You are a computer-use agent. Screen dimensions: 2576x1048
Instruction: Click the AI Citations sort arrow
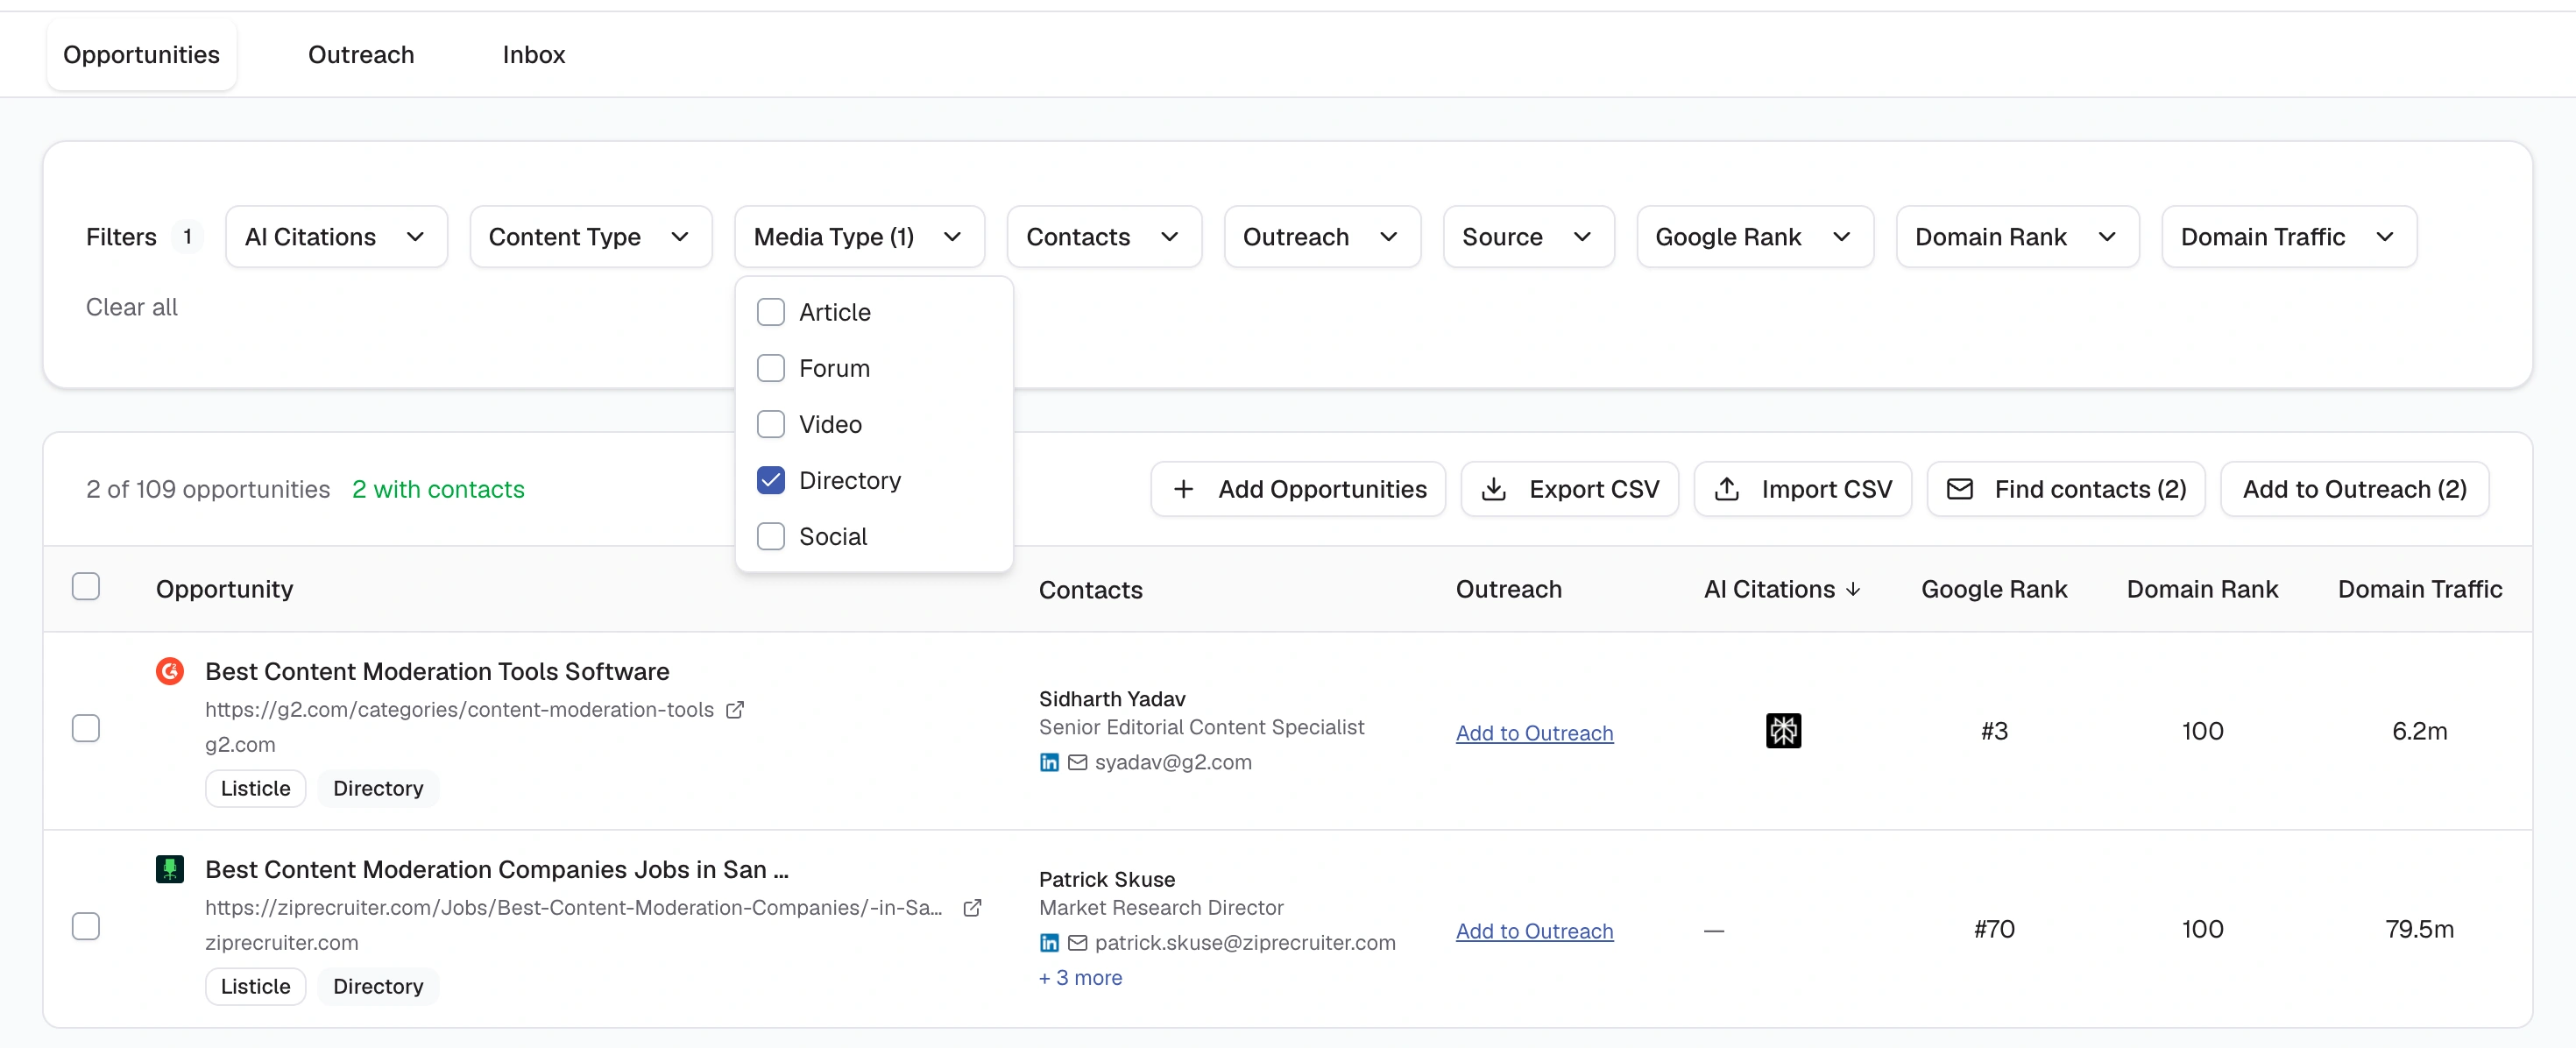pyautogui.click(x=1853, y=589)
